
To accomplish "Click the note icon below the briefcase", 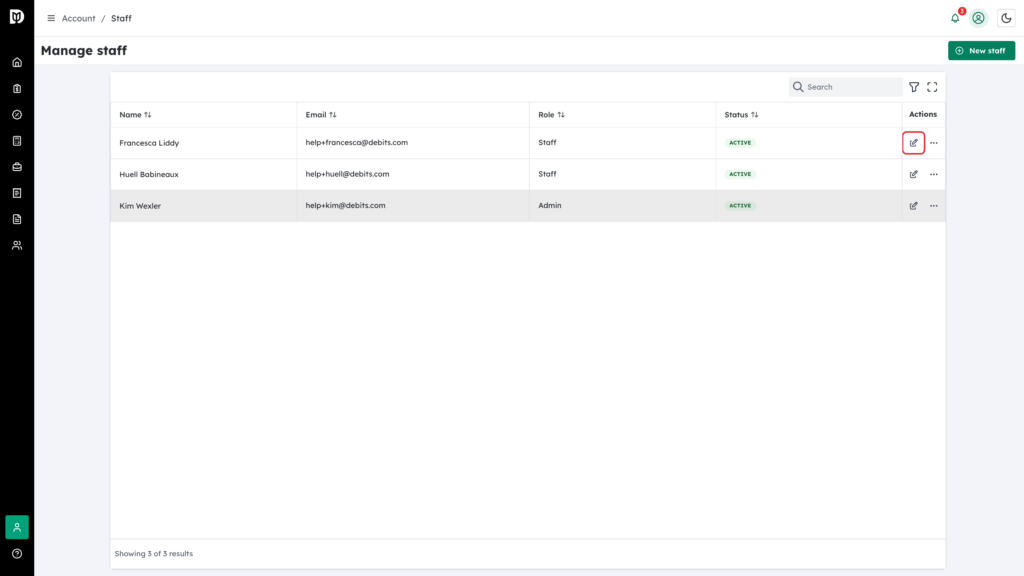I will 17,193.
